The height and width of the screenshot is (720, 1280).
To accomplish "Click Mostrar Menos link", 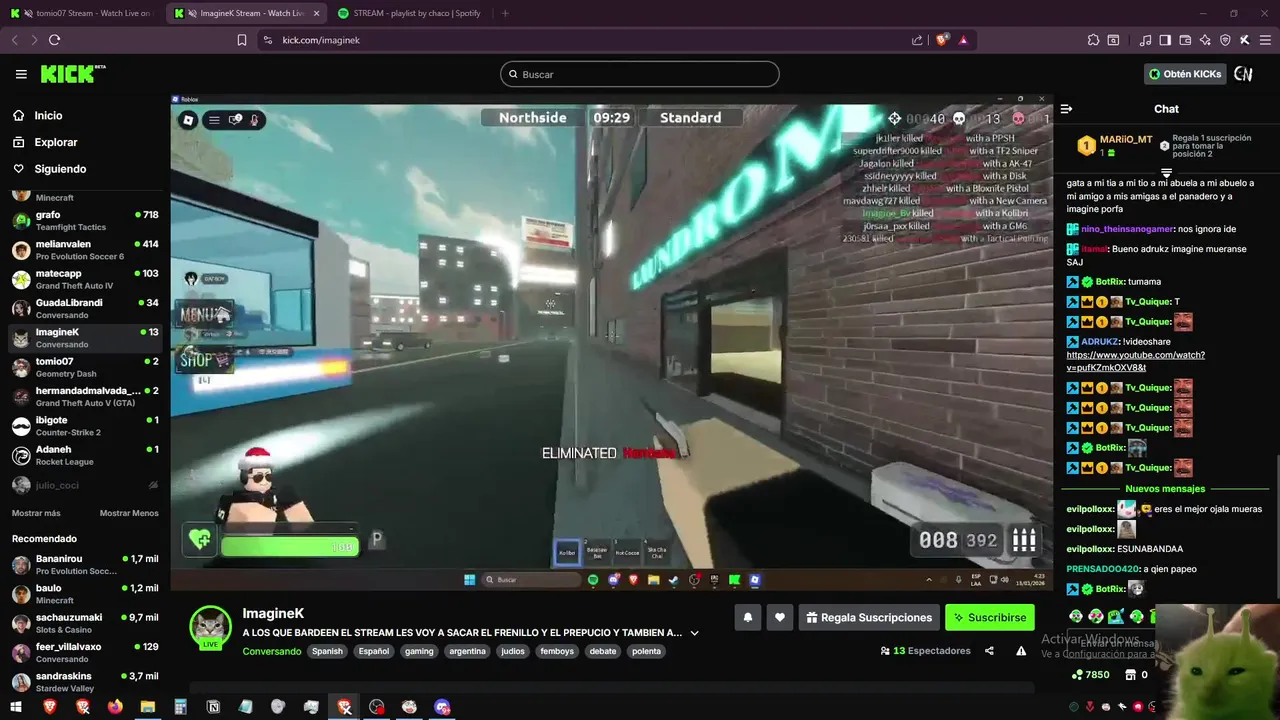I will [129, 513].
